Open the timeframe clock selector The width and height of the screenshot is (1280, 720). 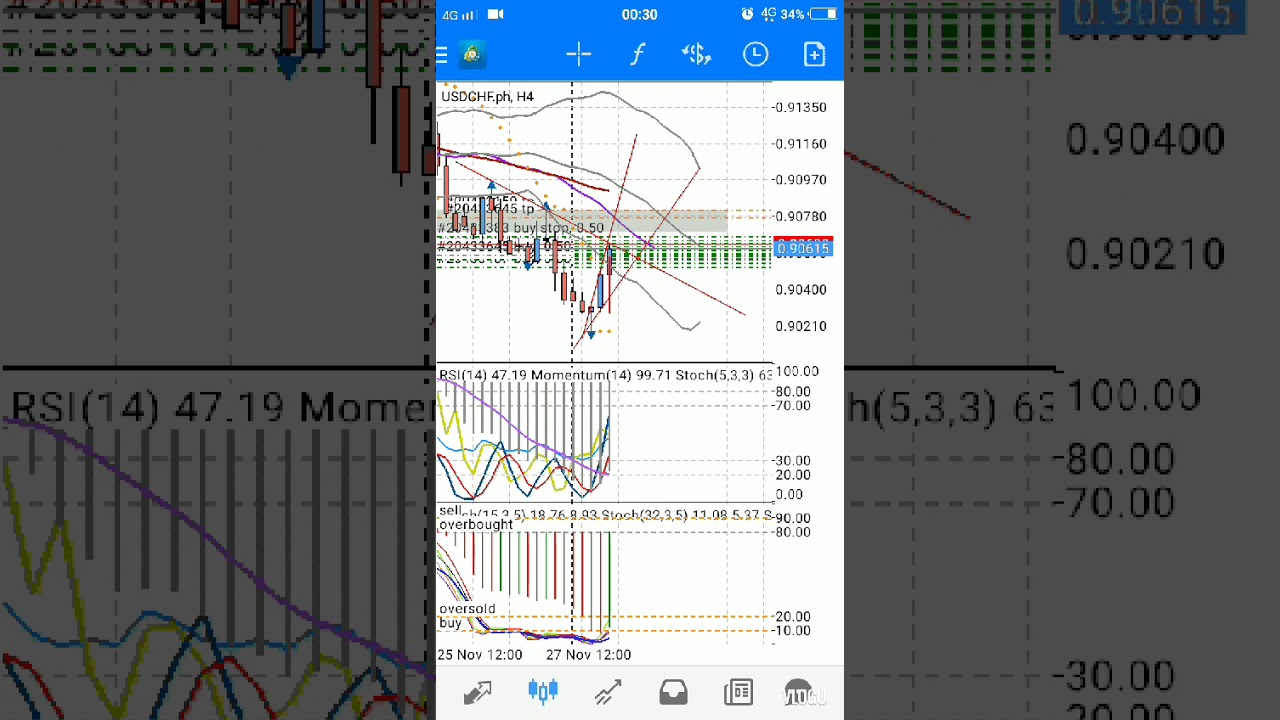point(755,54)
